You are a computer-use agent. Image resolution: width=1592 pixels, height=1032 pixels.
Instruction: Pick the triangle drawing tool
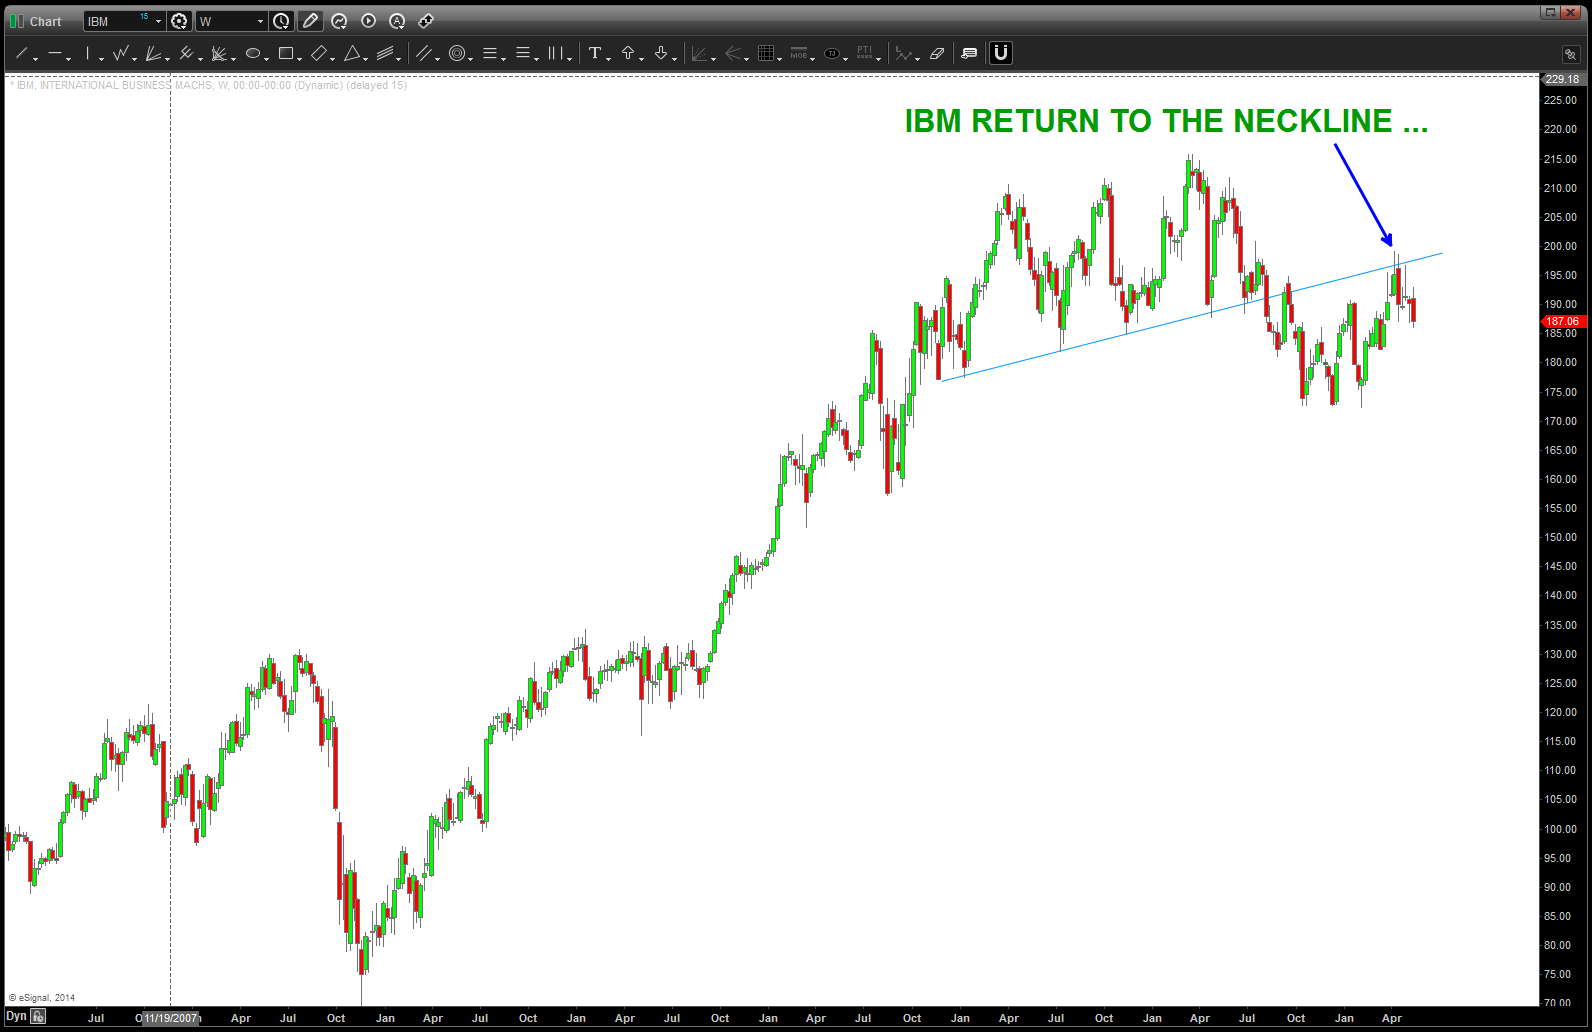[x=352, y=54]
